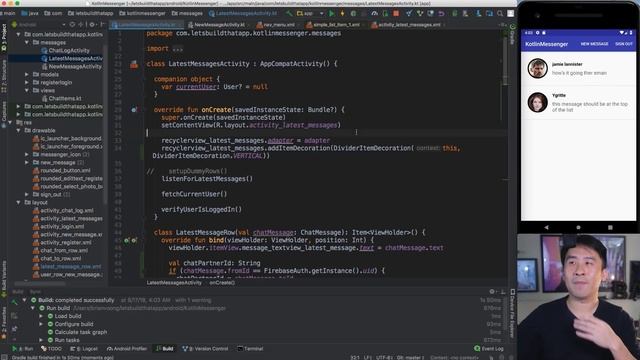Click the onCreate() breadcrumb below the editor
The width and height of the screenshot is (640, 360).
point(222,282)
